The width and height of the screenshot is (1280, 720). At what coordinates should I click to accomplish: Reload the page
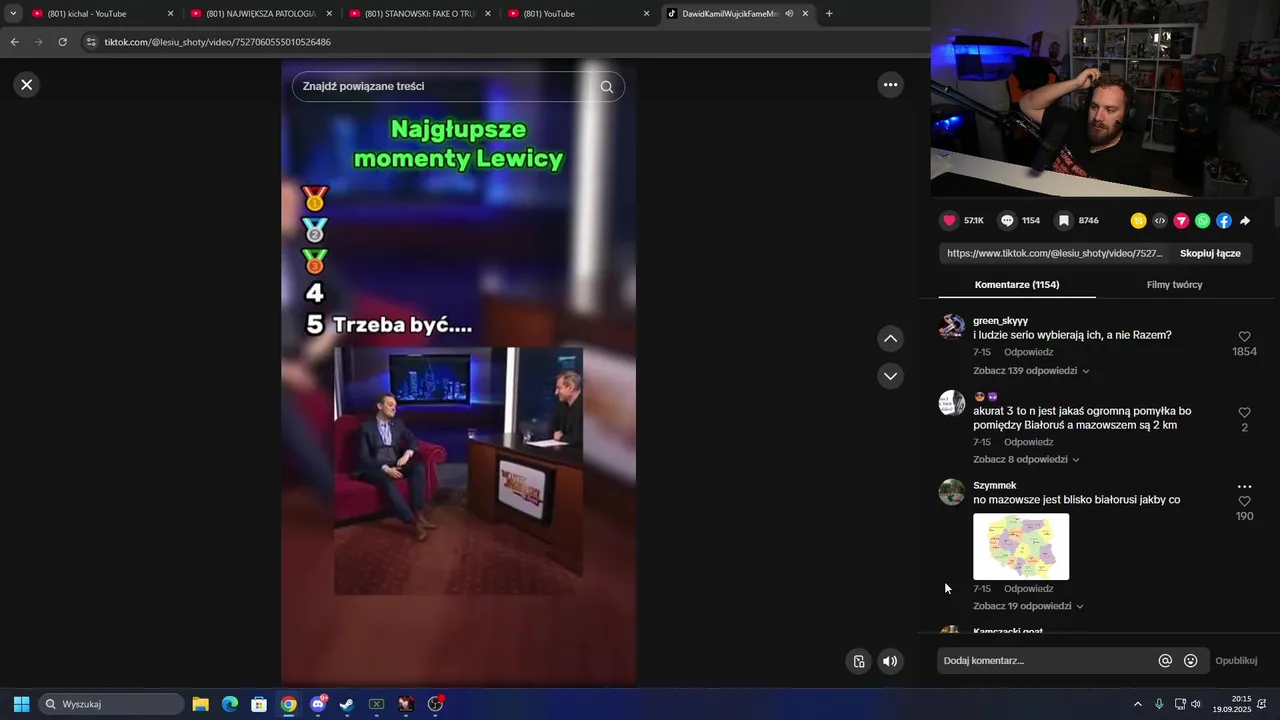pyautogui.click(x=62, y=42)
